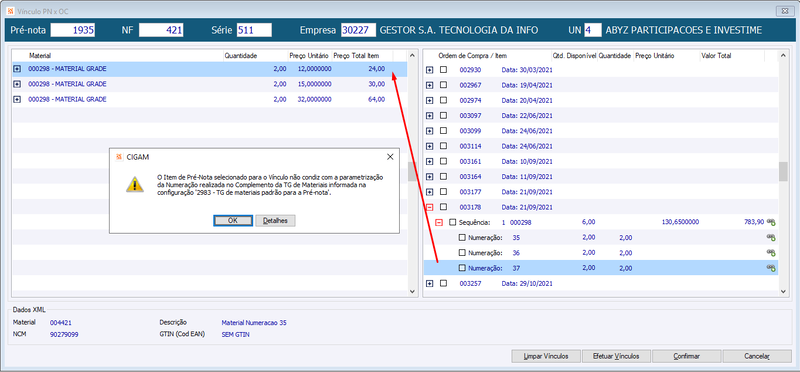This screenshot has height=372, width=800.
Task: Tick checkbox for order 003114
Action: click(443, 146)
